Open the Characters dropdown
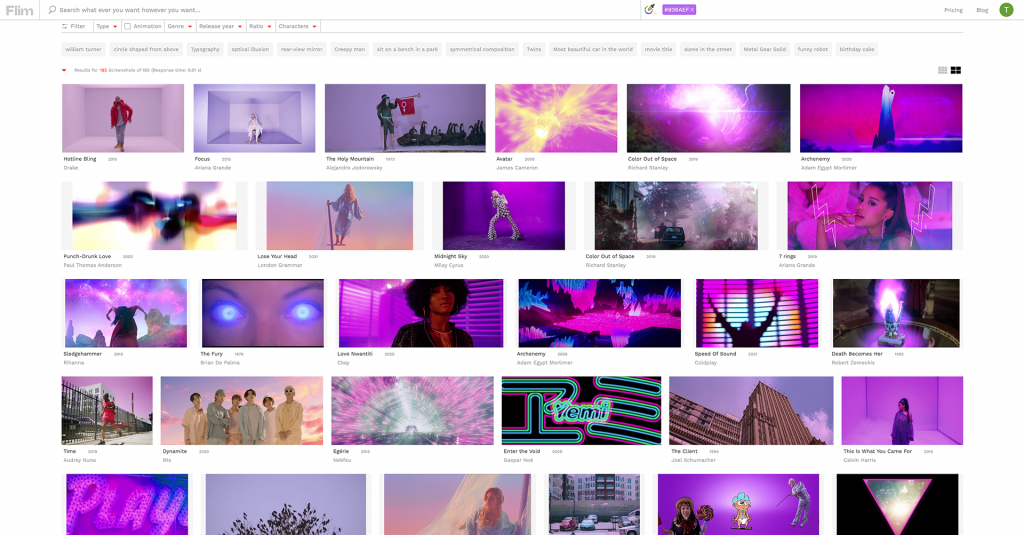 coord(297,27)
